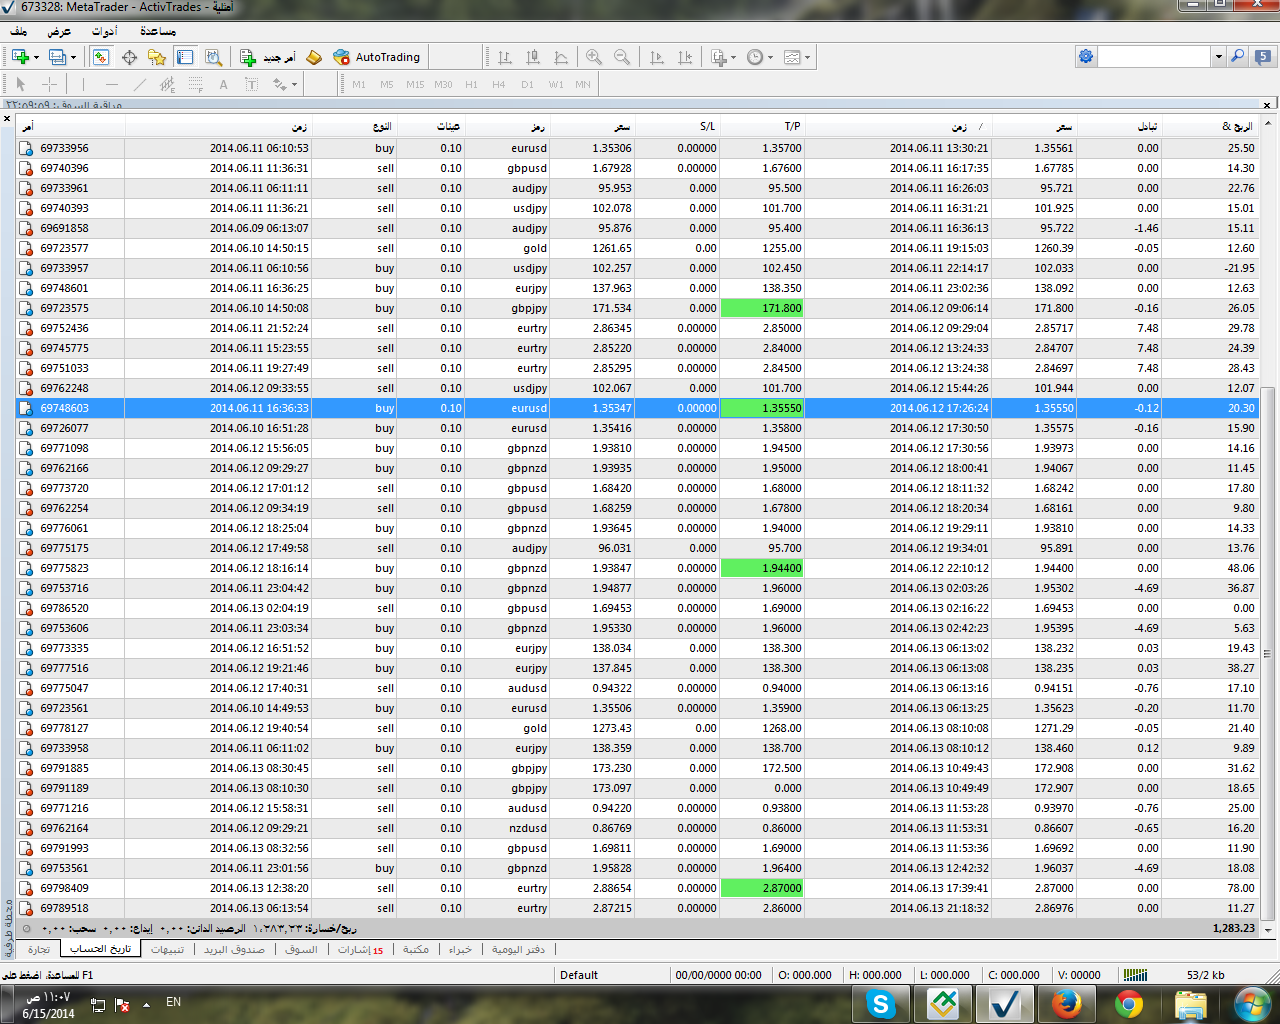1280x1024 pixels.
Task: Open the MQL5 community chat icon
Action: point(1264,56)
